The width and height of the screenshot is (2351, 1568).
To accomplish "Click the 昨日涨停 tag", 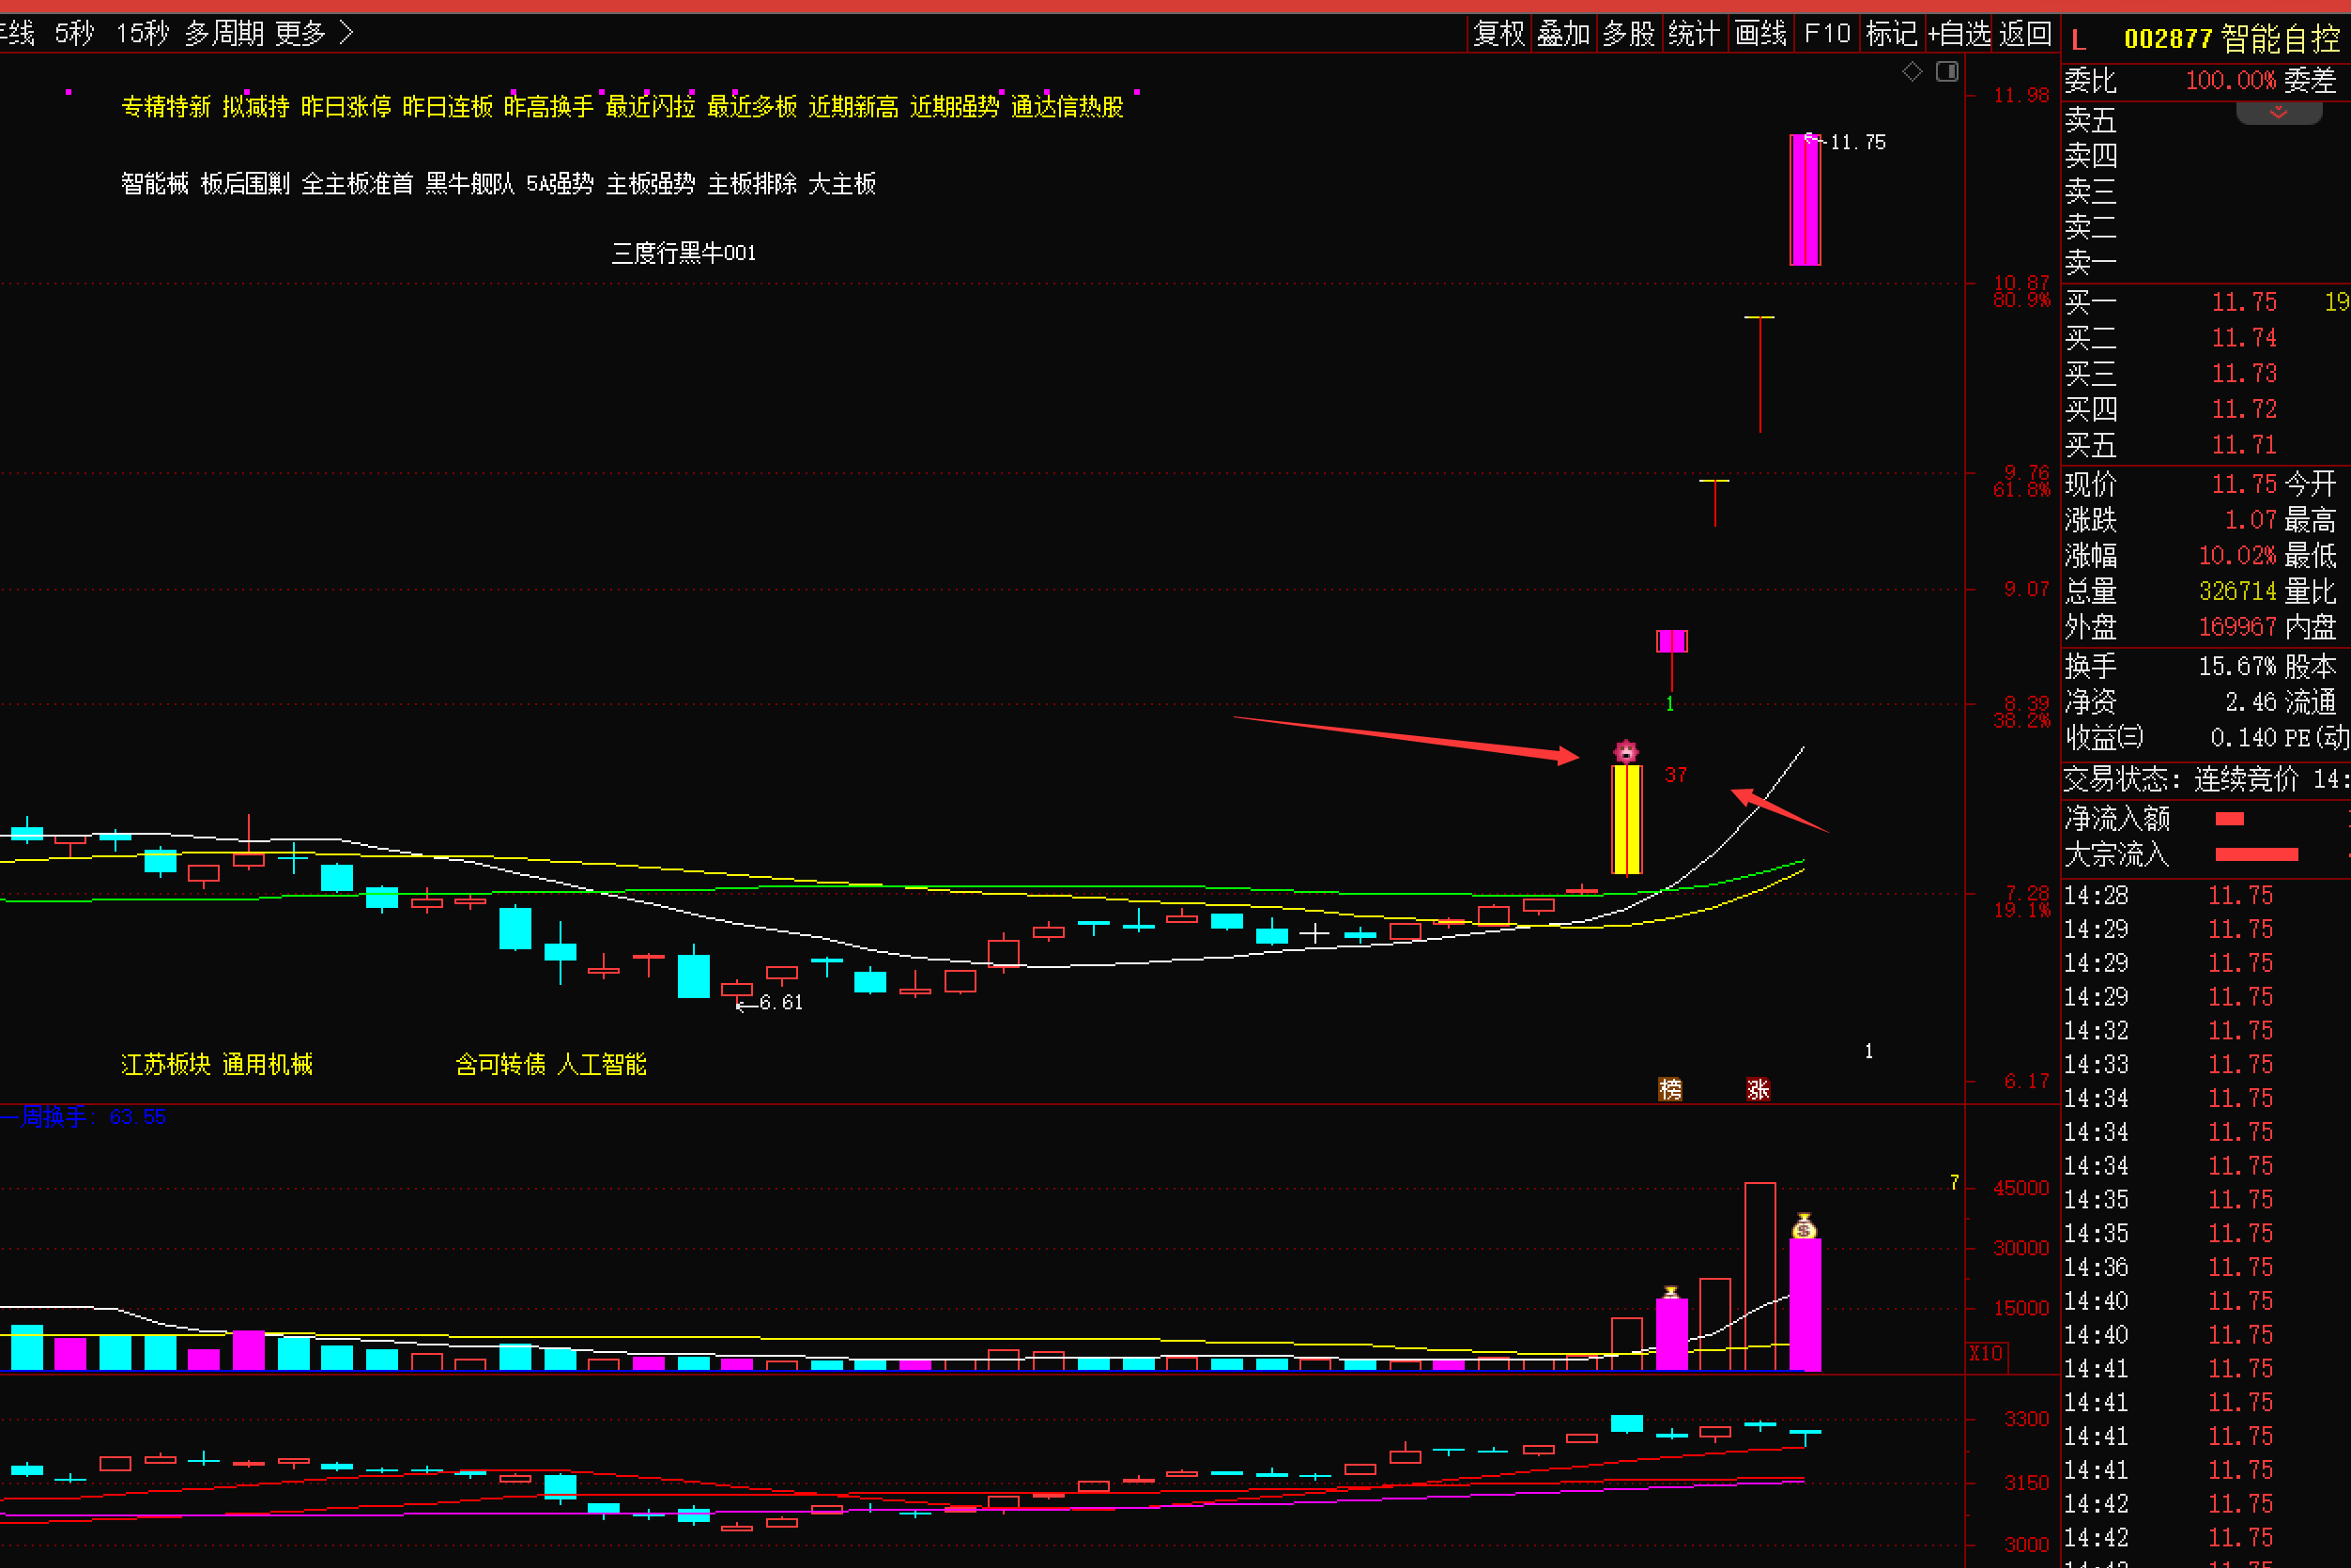I will click(346, 107).
